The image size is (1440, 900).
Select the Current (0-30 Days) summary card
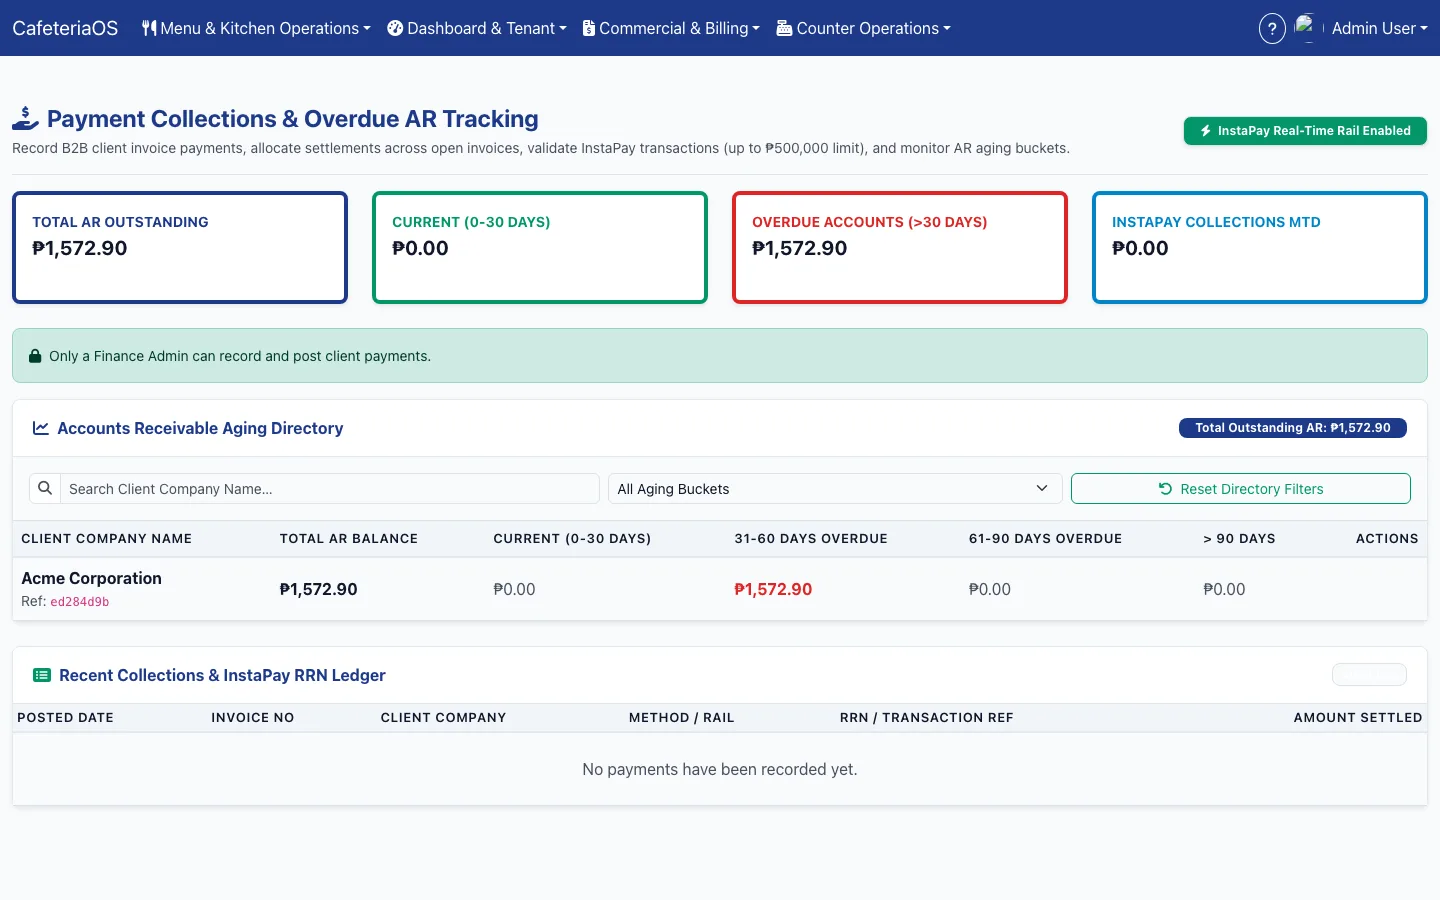coord(540,247)
